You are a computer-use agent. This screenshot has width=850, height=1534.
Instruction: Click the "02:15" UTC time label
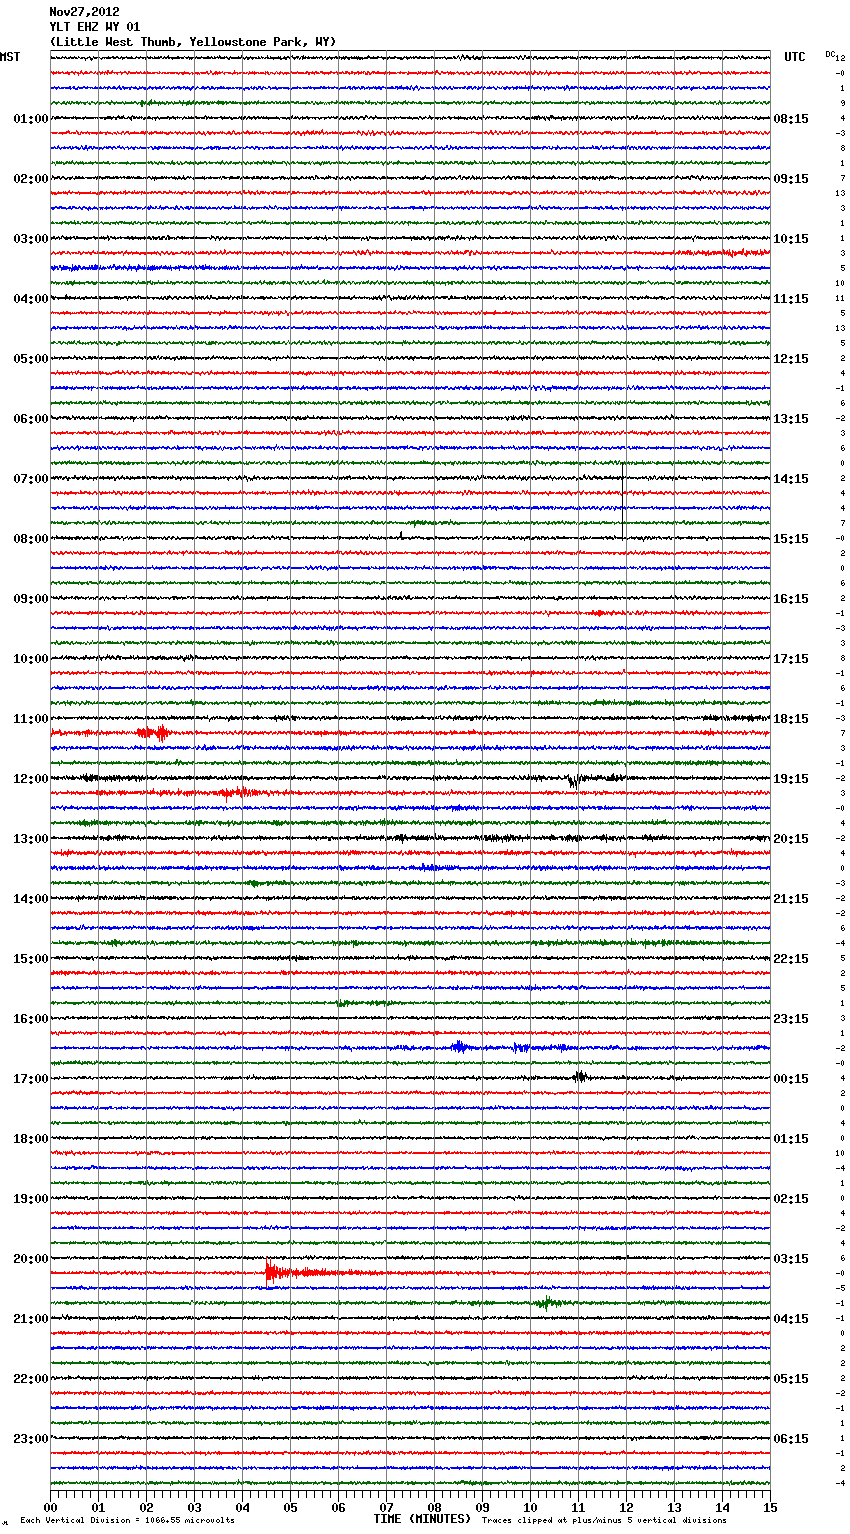tap(791, 1199)
